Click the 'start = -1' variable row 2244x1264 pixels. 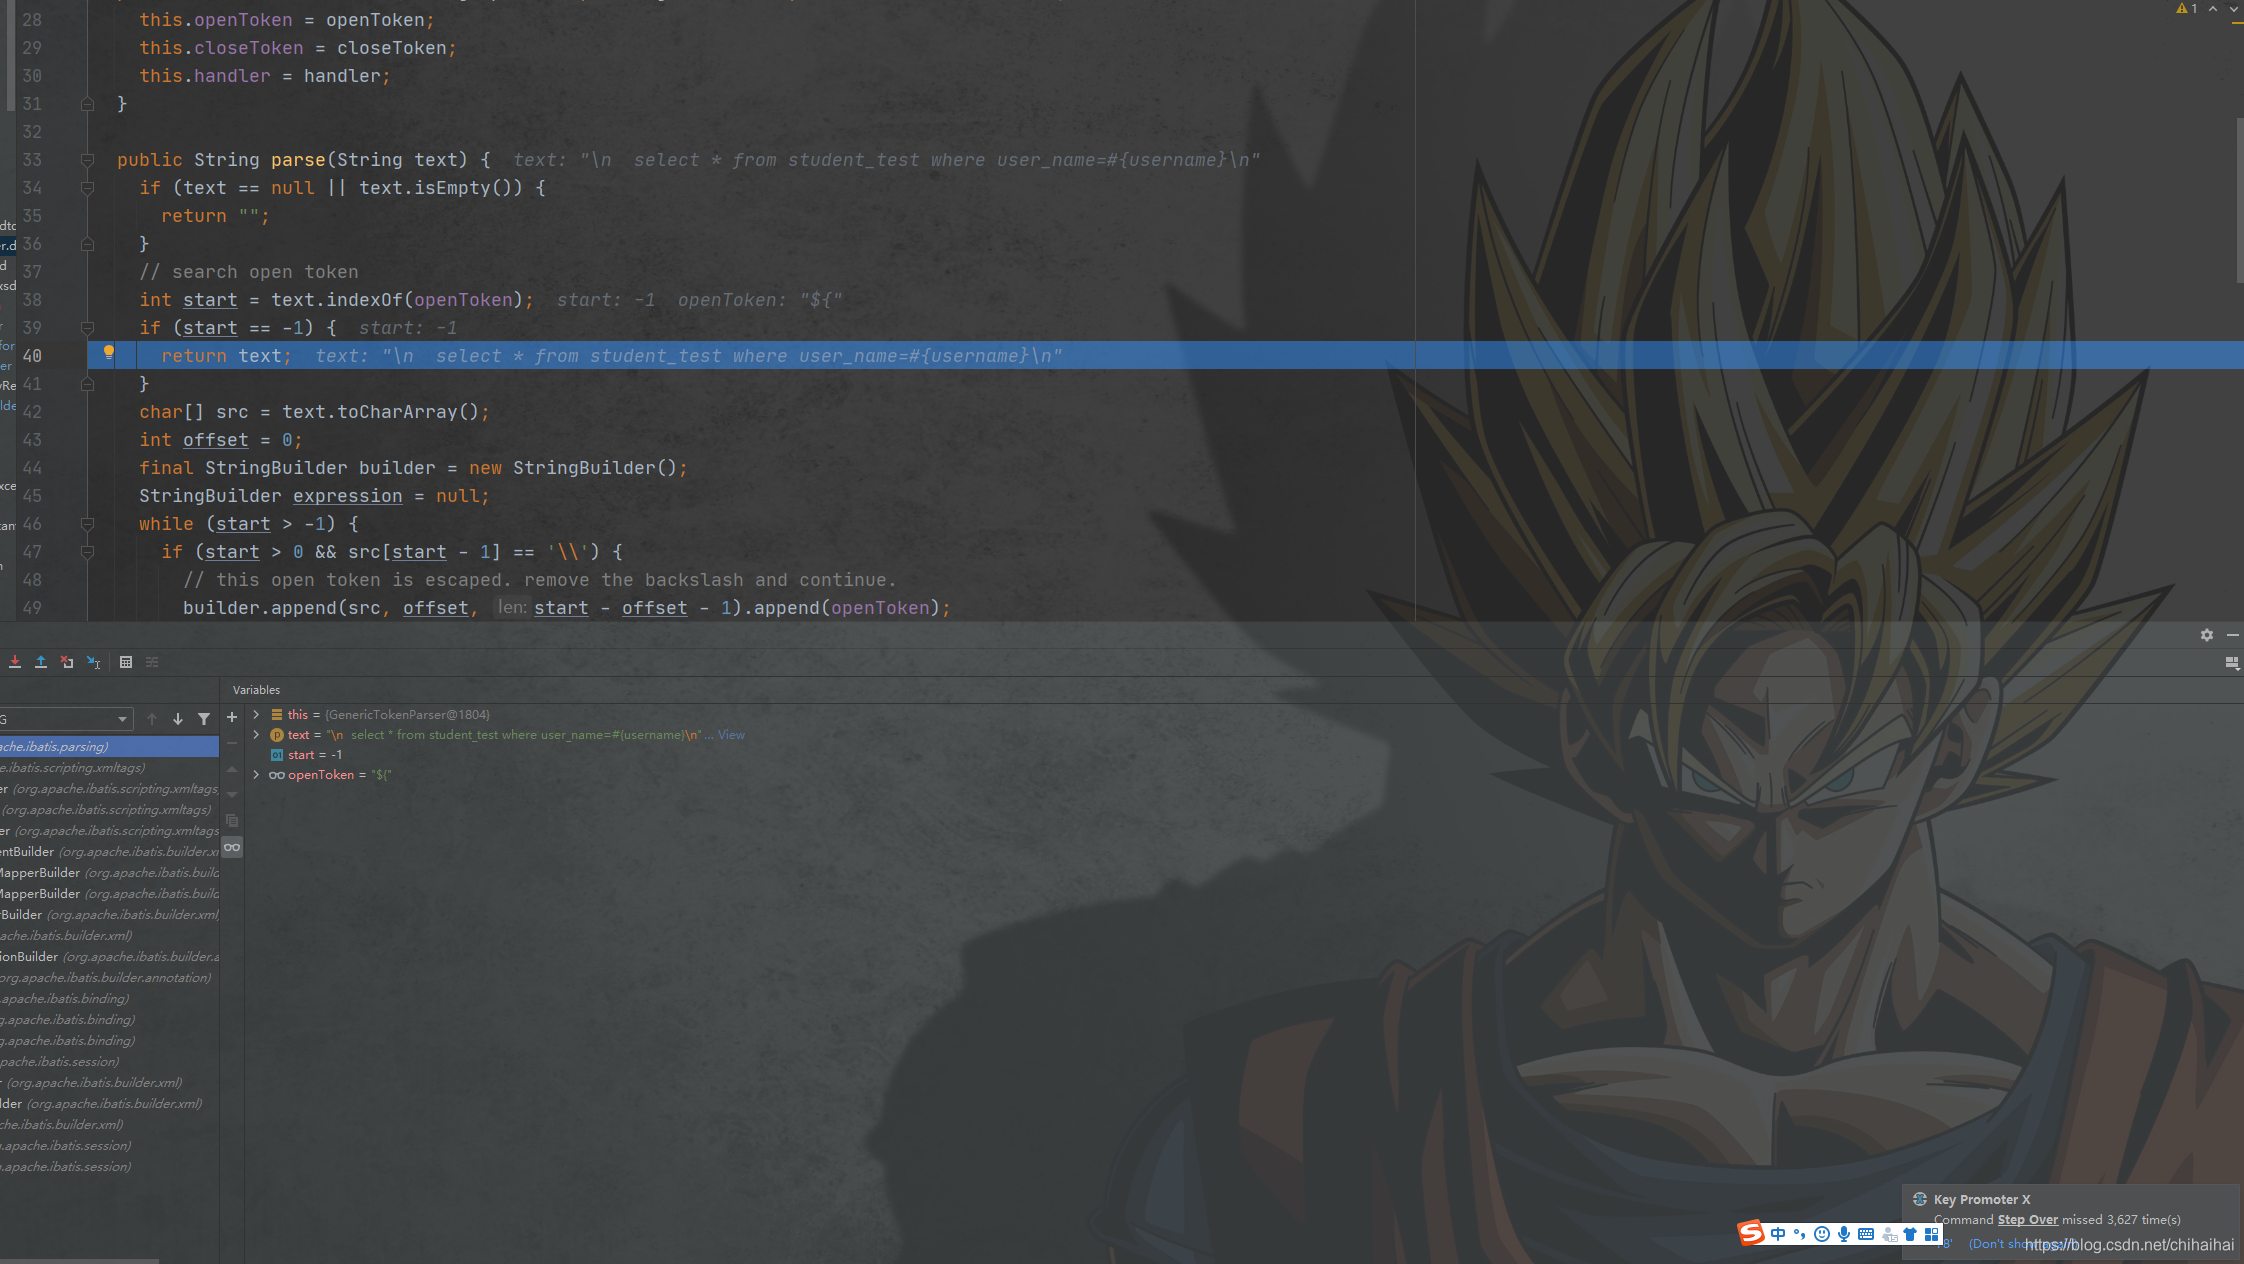[x=315, y=755]
